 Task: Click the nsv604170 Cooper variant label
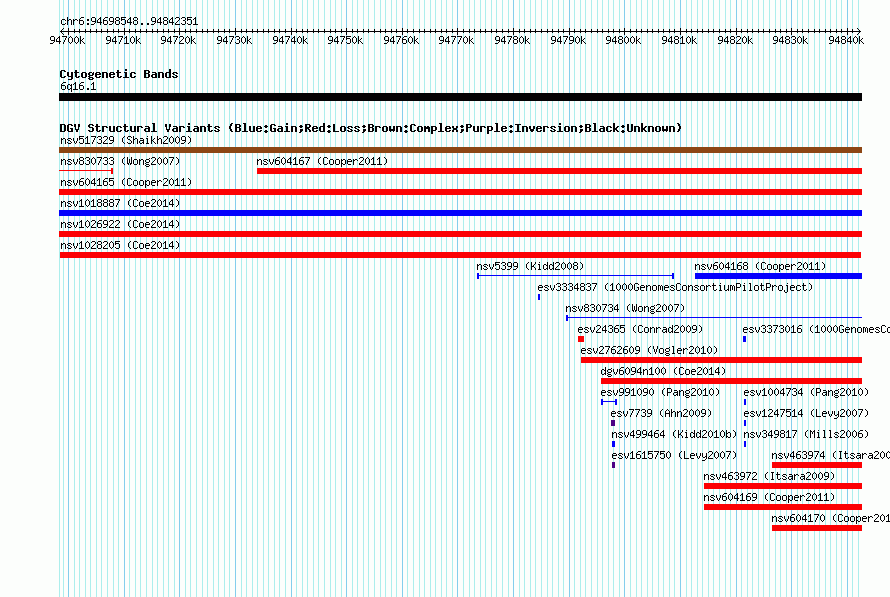point(830,518)
